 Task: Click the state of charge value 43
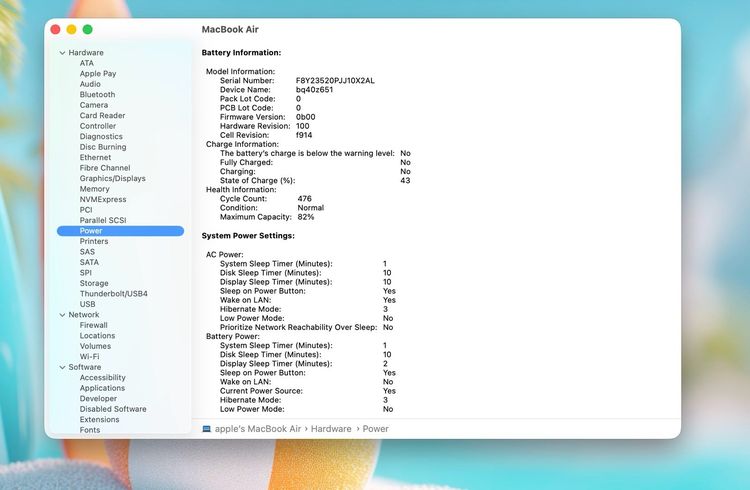coord(405,180)
